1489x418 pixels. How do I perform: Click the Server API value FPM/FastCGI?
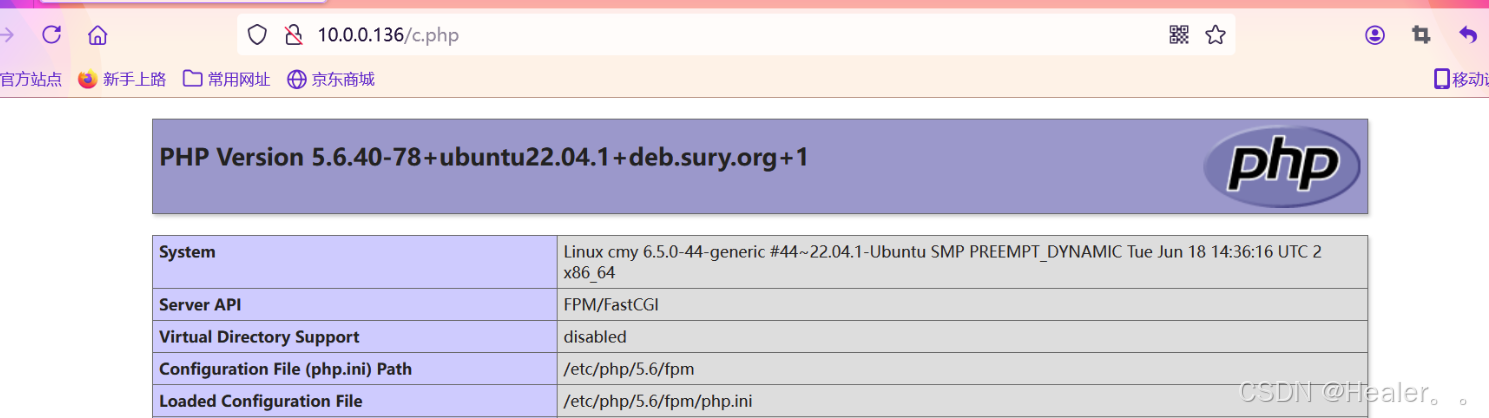coord(611,305)
